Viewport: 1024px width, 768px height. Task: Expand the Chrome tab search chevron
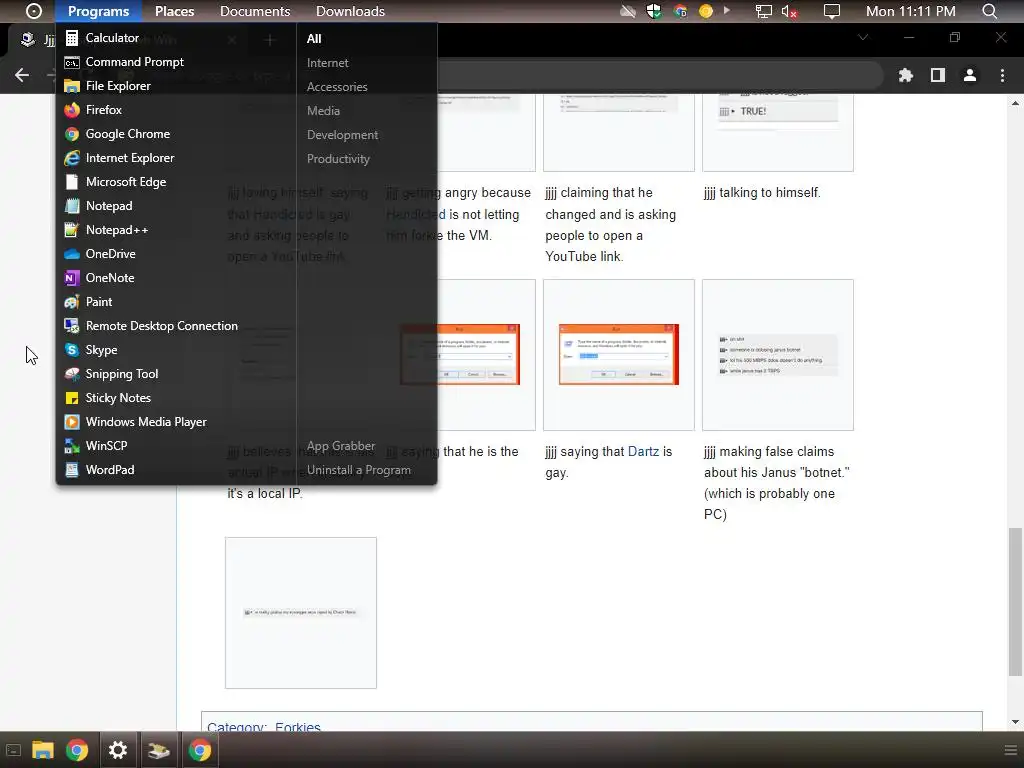(863, 37)
